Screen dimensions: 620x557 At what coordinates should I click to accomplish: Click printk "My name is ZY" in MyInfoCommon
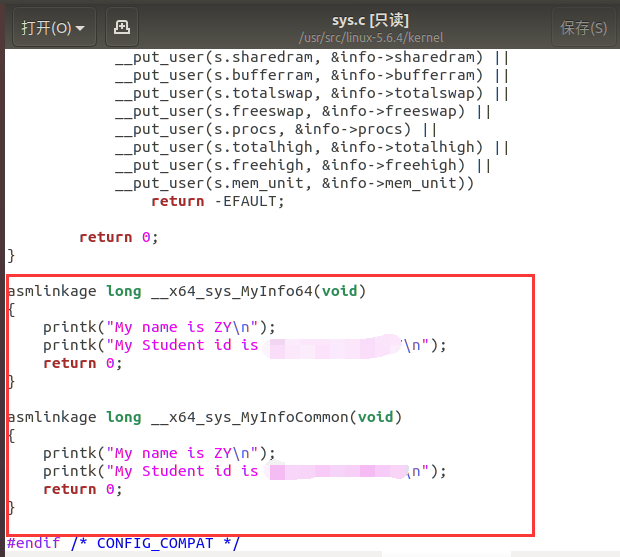(159, 453)
